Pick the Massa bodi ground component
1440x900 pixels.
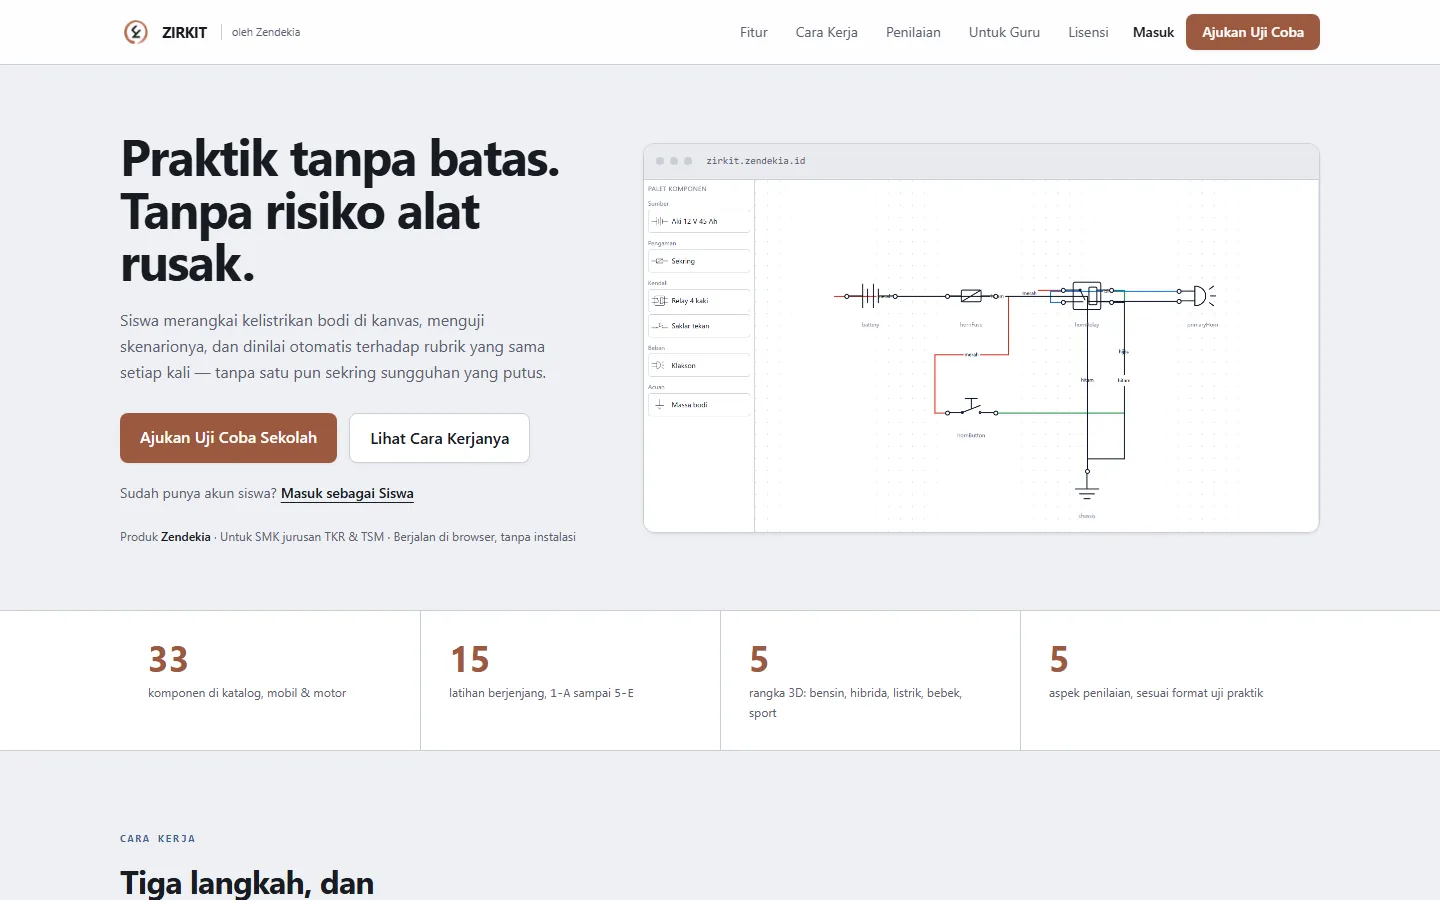[x=699, y=405]
